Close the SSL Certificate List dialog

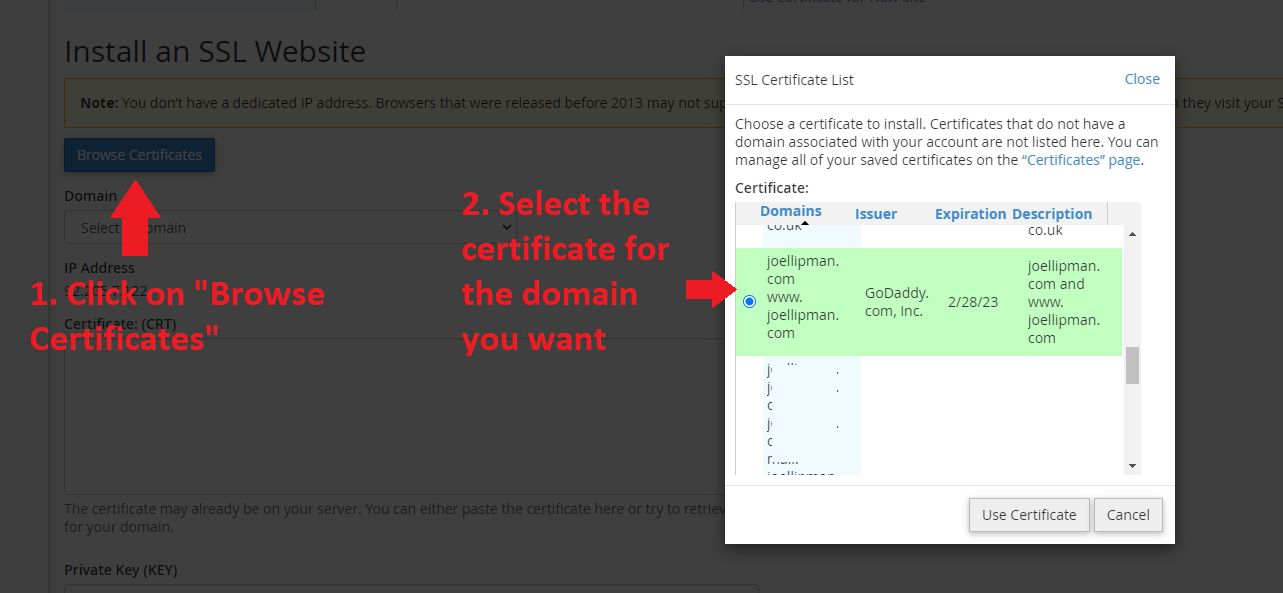(1141, 79)
